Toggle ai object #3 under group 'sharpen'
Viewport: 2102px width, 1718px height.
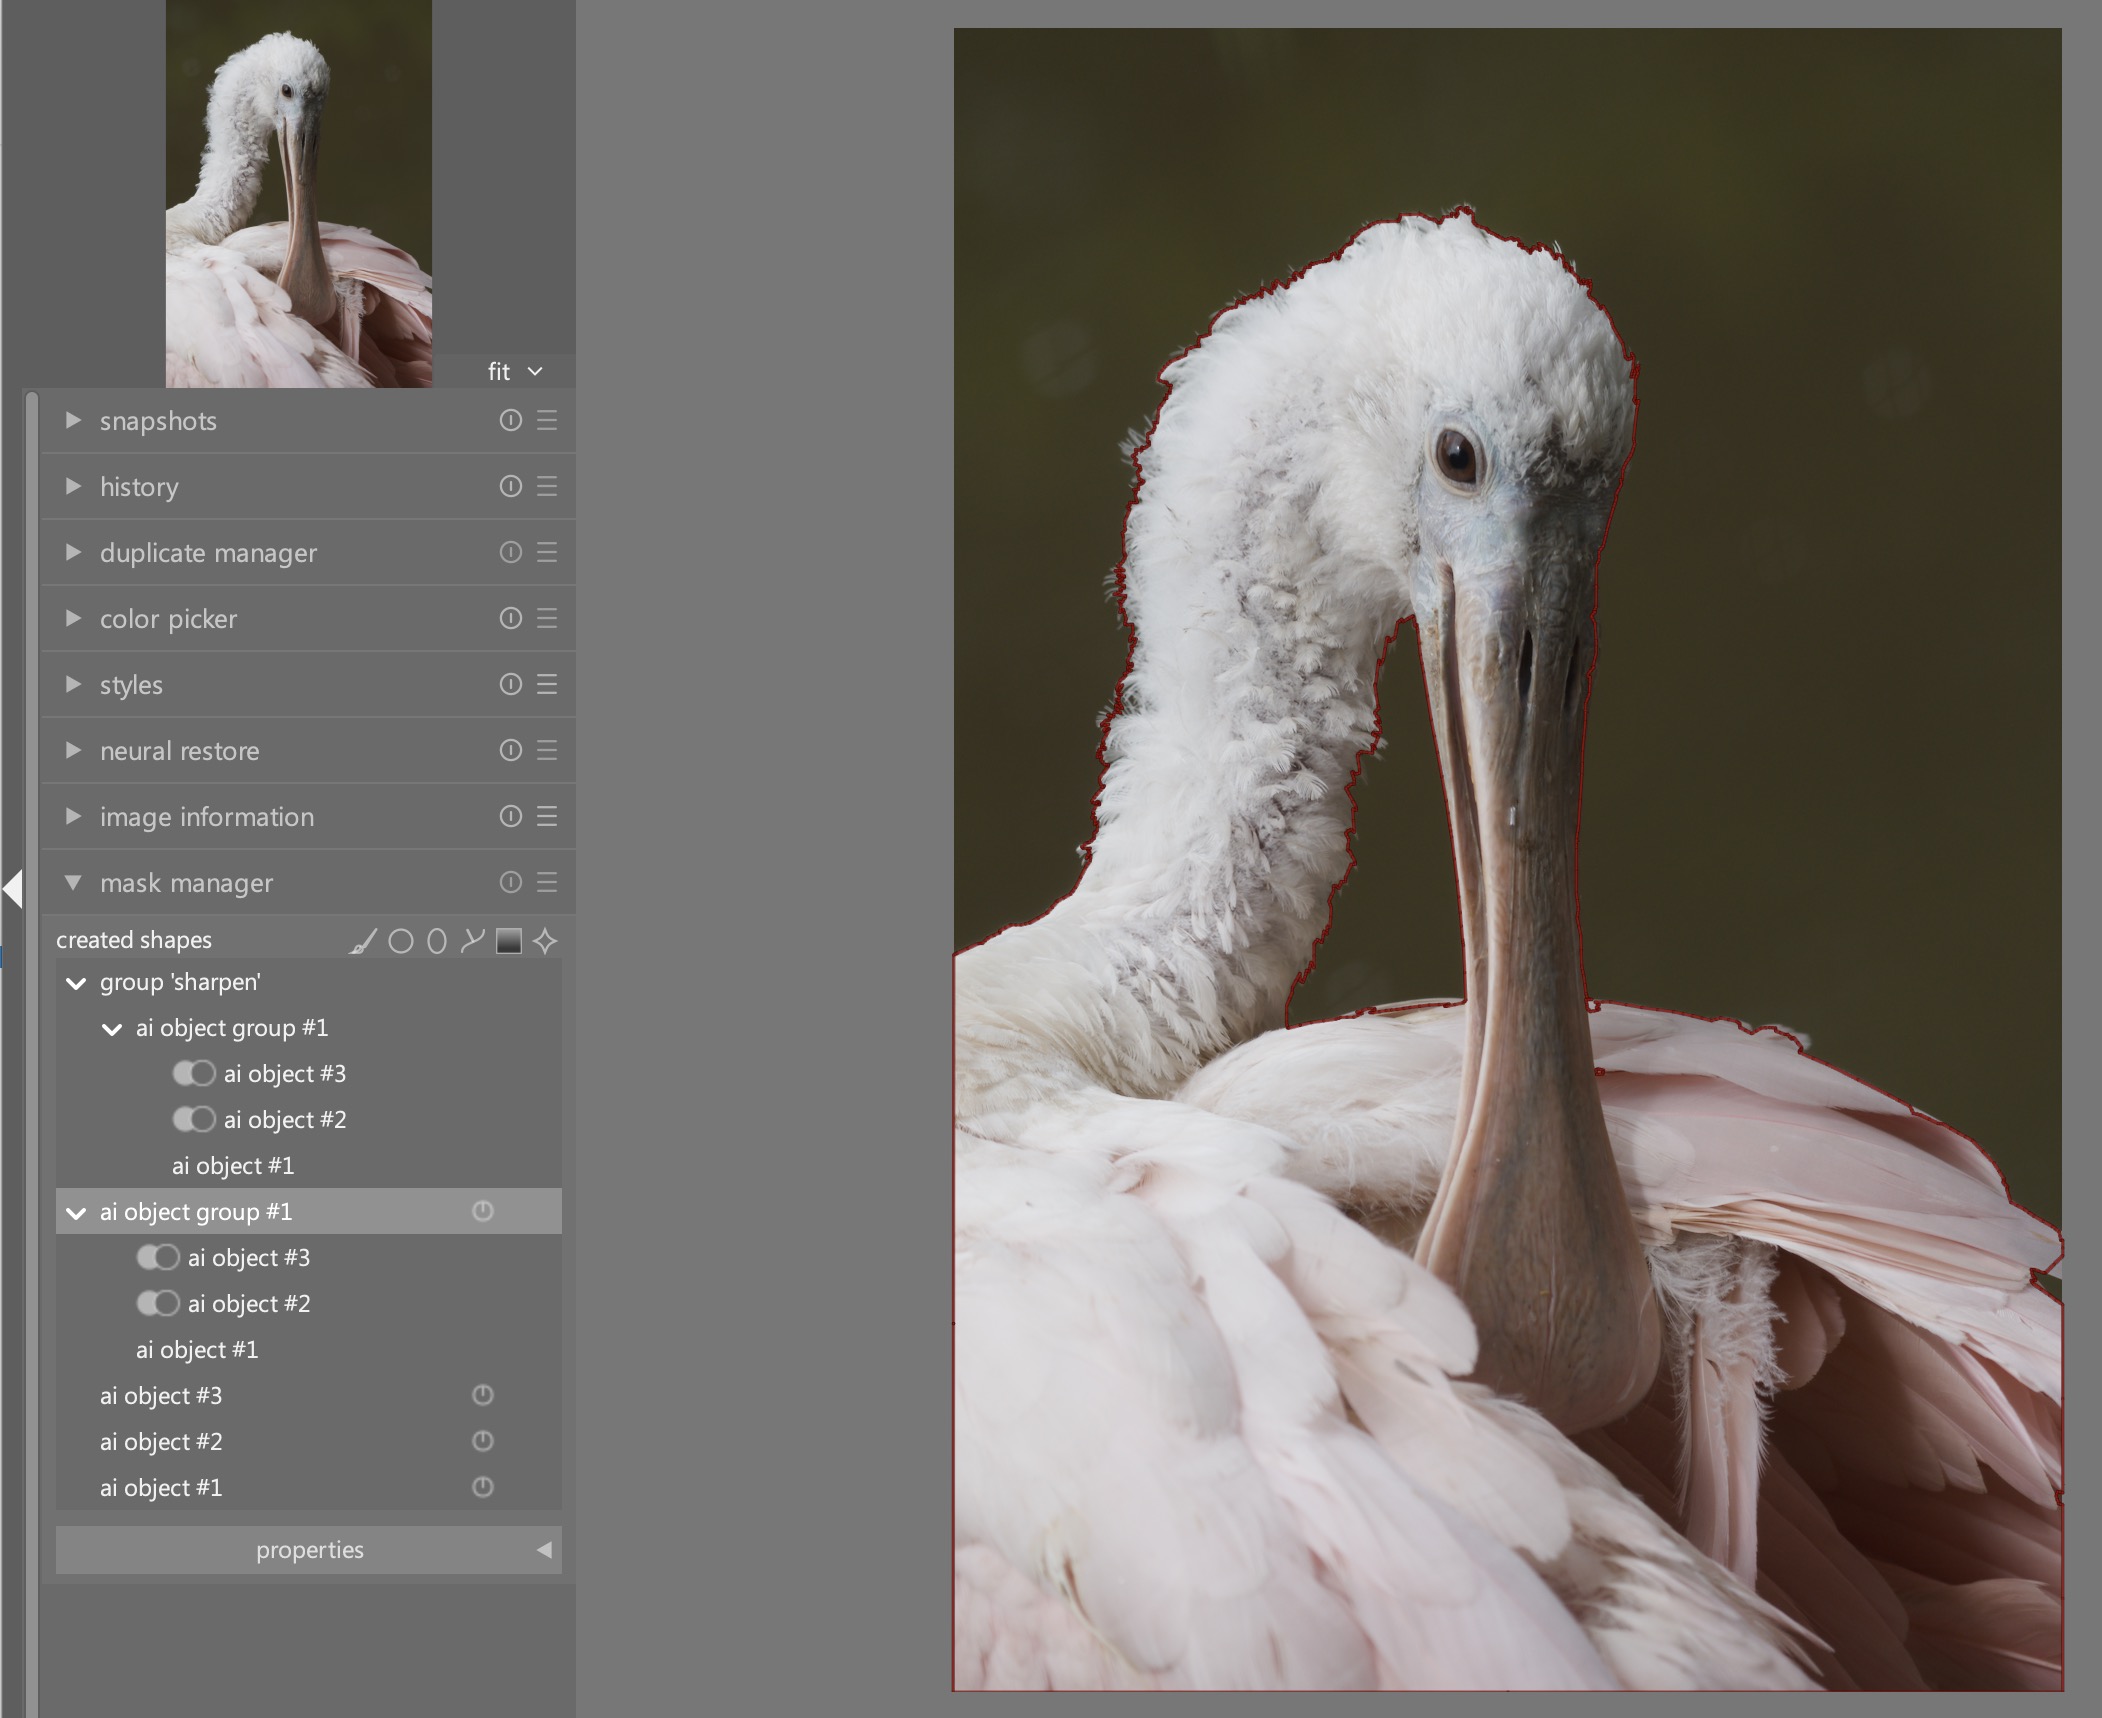click(x=194, y=1073)
